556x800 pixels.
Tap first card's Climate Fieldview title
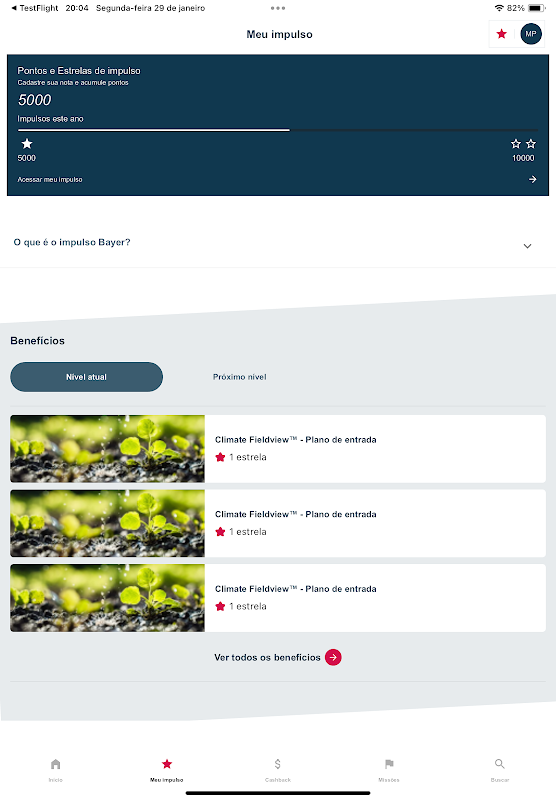pos(295,440)
